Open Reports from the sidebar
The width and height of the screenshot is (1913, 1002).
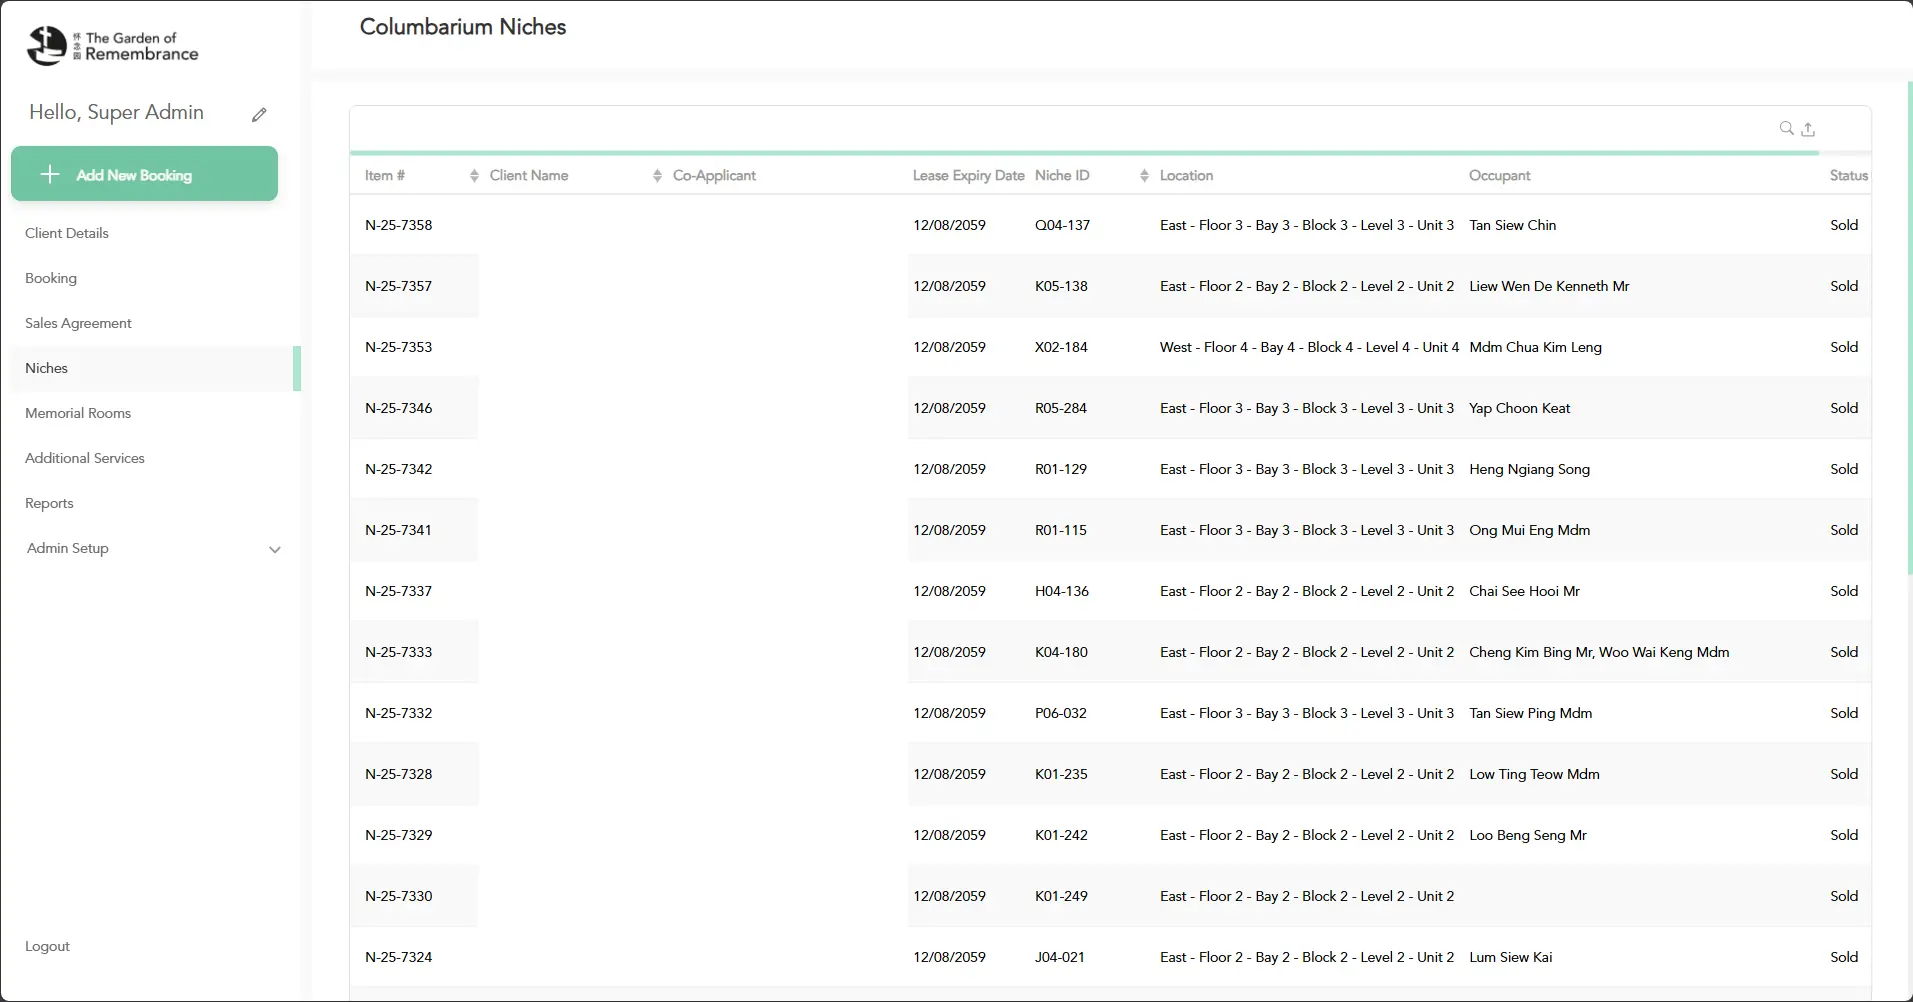[49, 503]
